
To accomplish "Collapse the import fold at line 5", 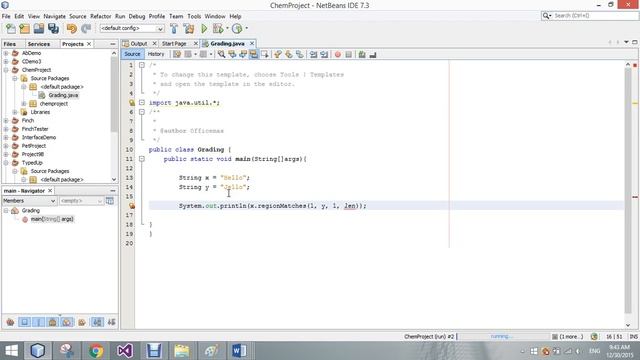I will (142, 102).
